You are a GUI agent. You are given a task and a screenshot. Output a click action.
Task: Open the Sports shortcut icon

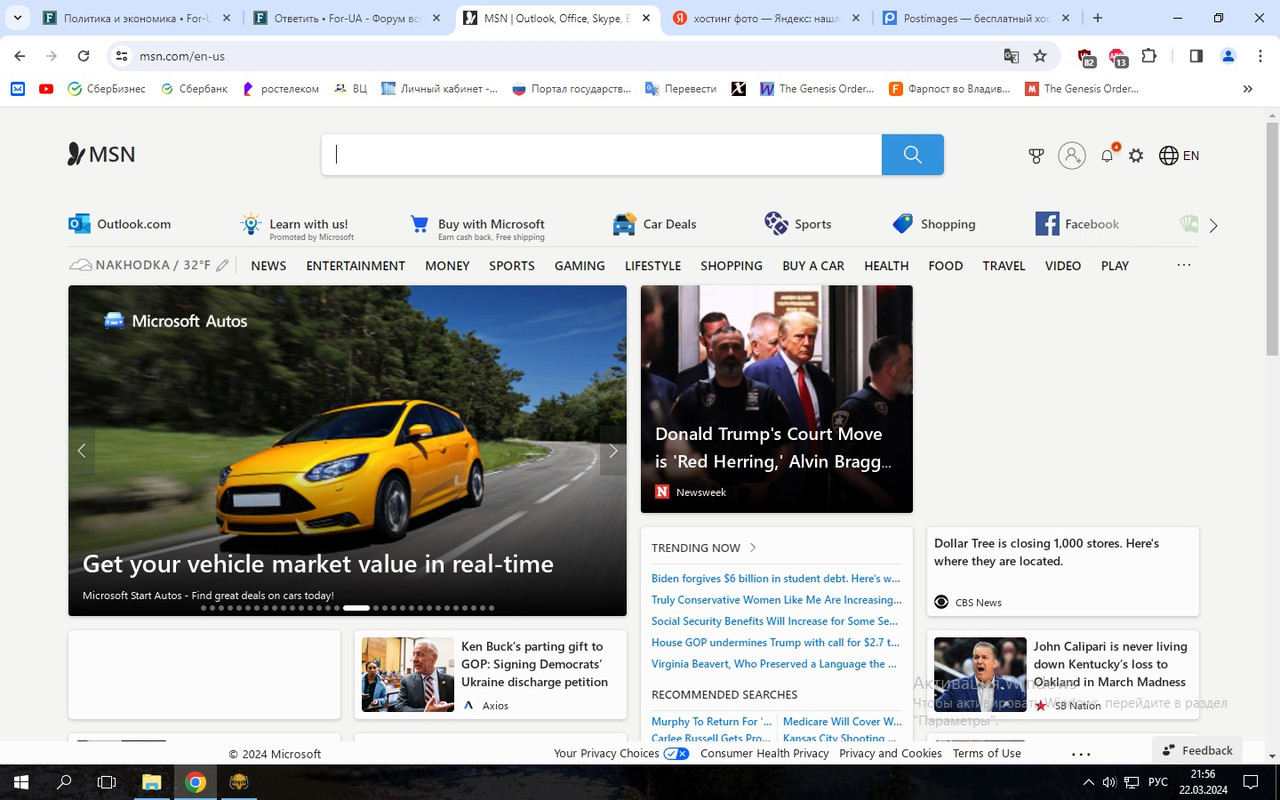pos(776,223)
